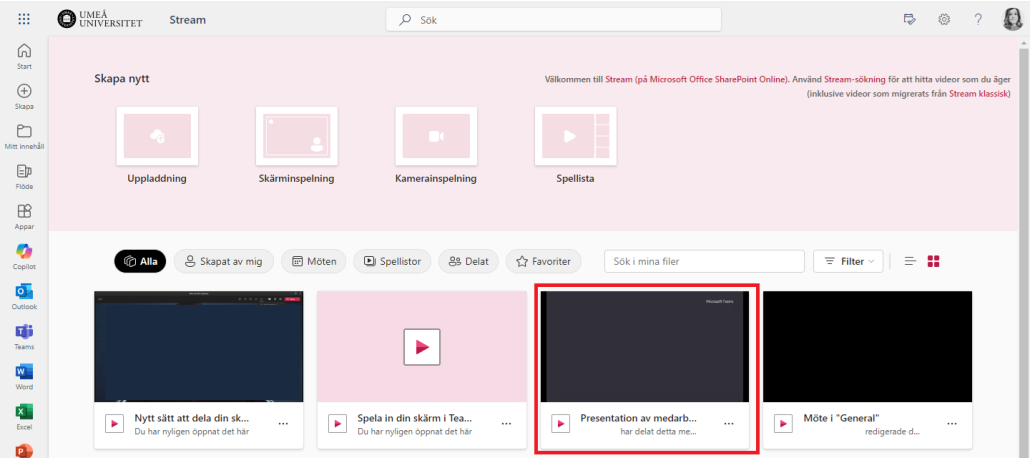The width and height of the screenshot is (1030, 458).
Task: Switch to grid view layout
Action: pos(933,262)
